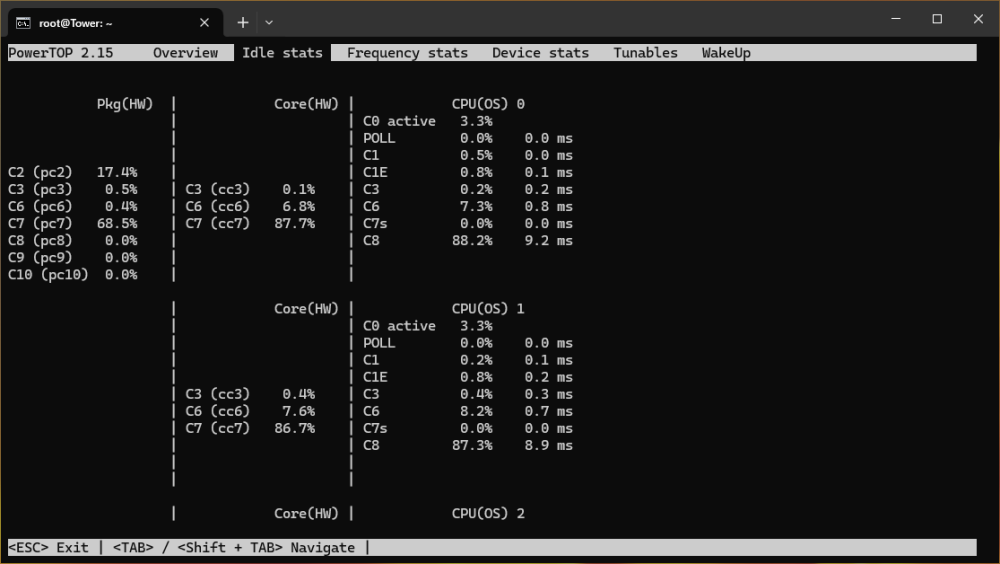Click the C6 (pc6) package row

point(73,207)
